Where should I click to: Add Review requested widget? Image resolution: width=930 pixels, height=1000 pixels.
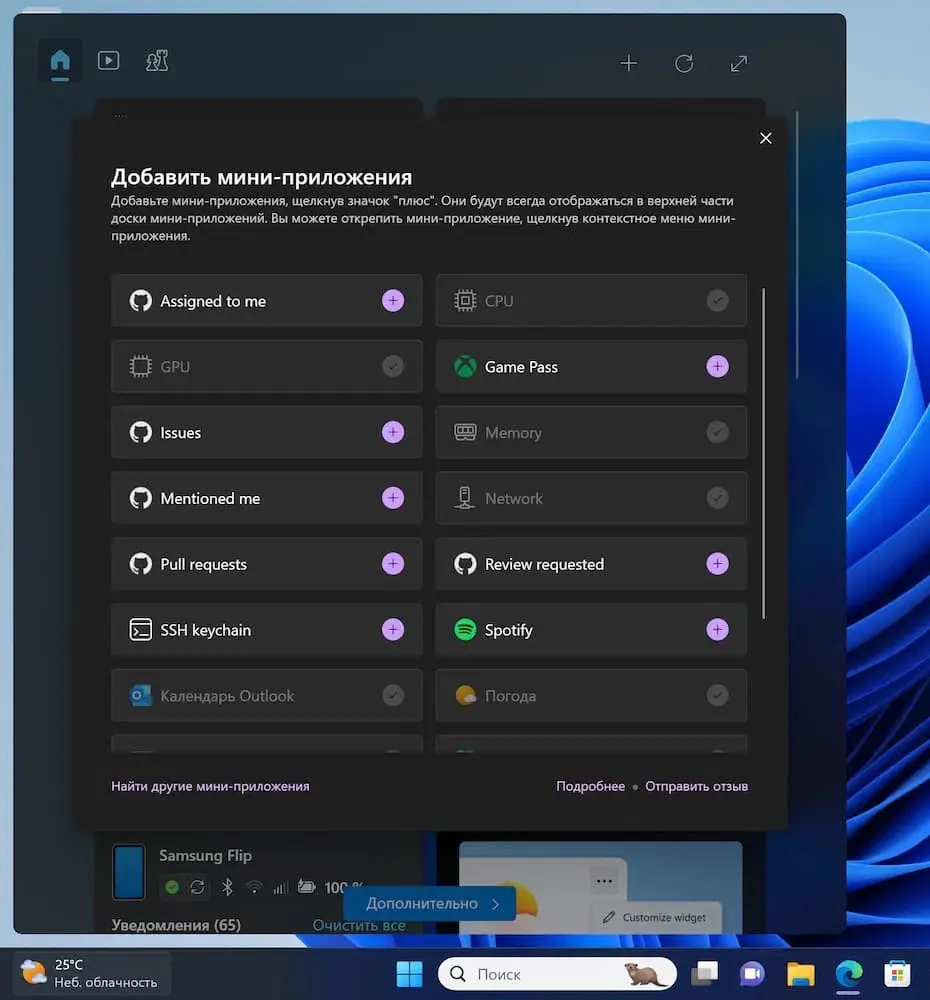point(717,564)
